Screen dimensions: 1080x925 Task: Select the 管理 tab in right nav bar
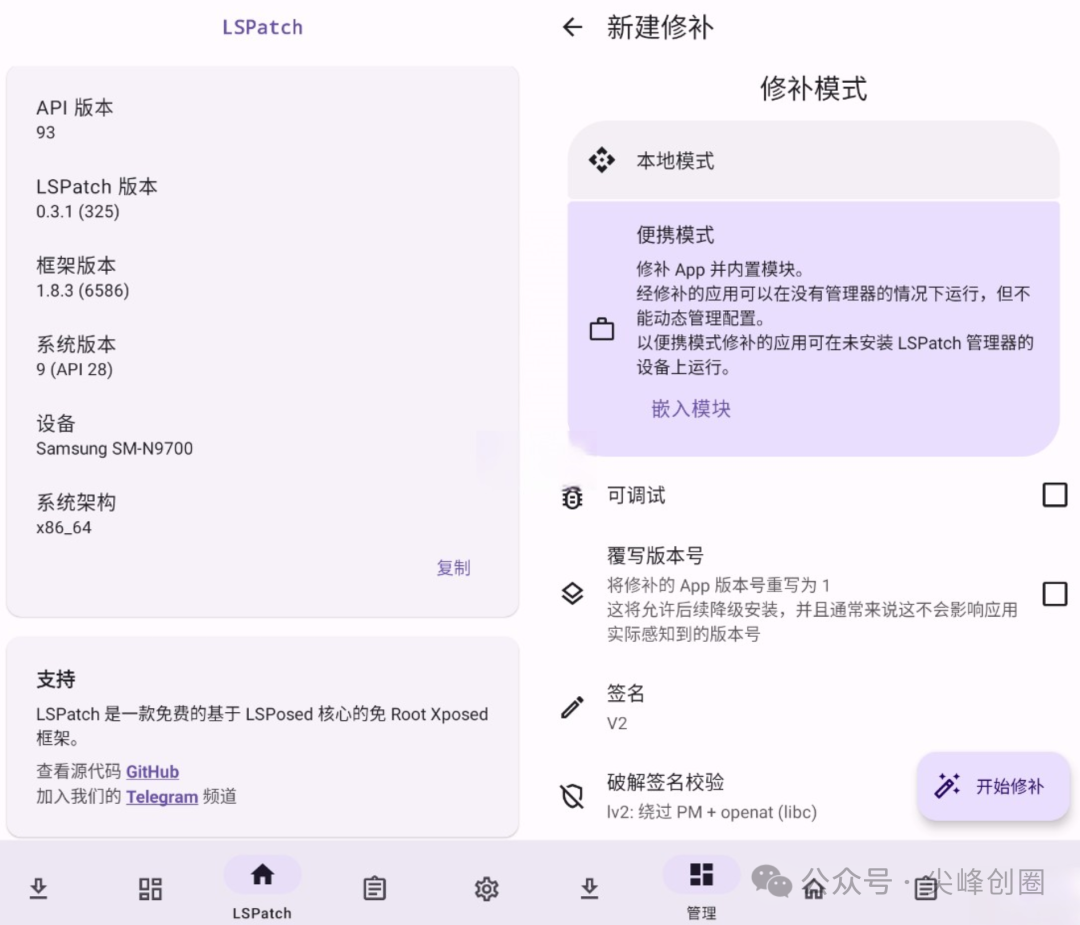701,888
